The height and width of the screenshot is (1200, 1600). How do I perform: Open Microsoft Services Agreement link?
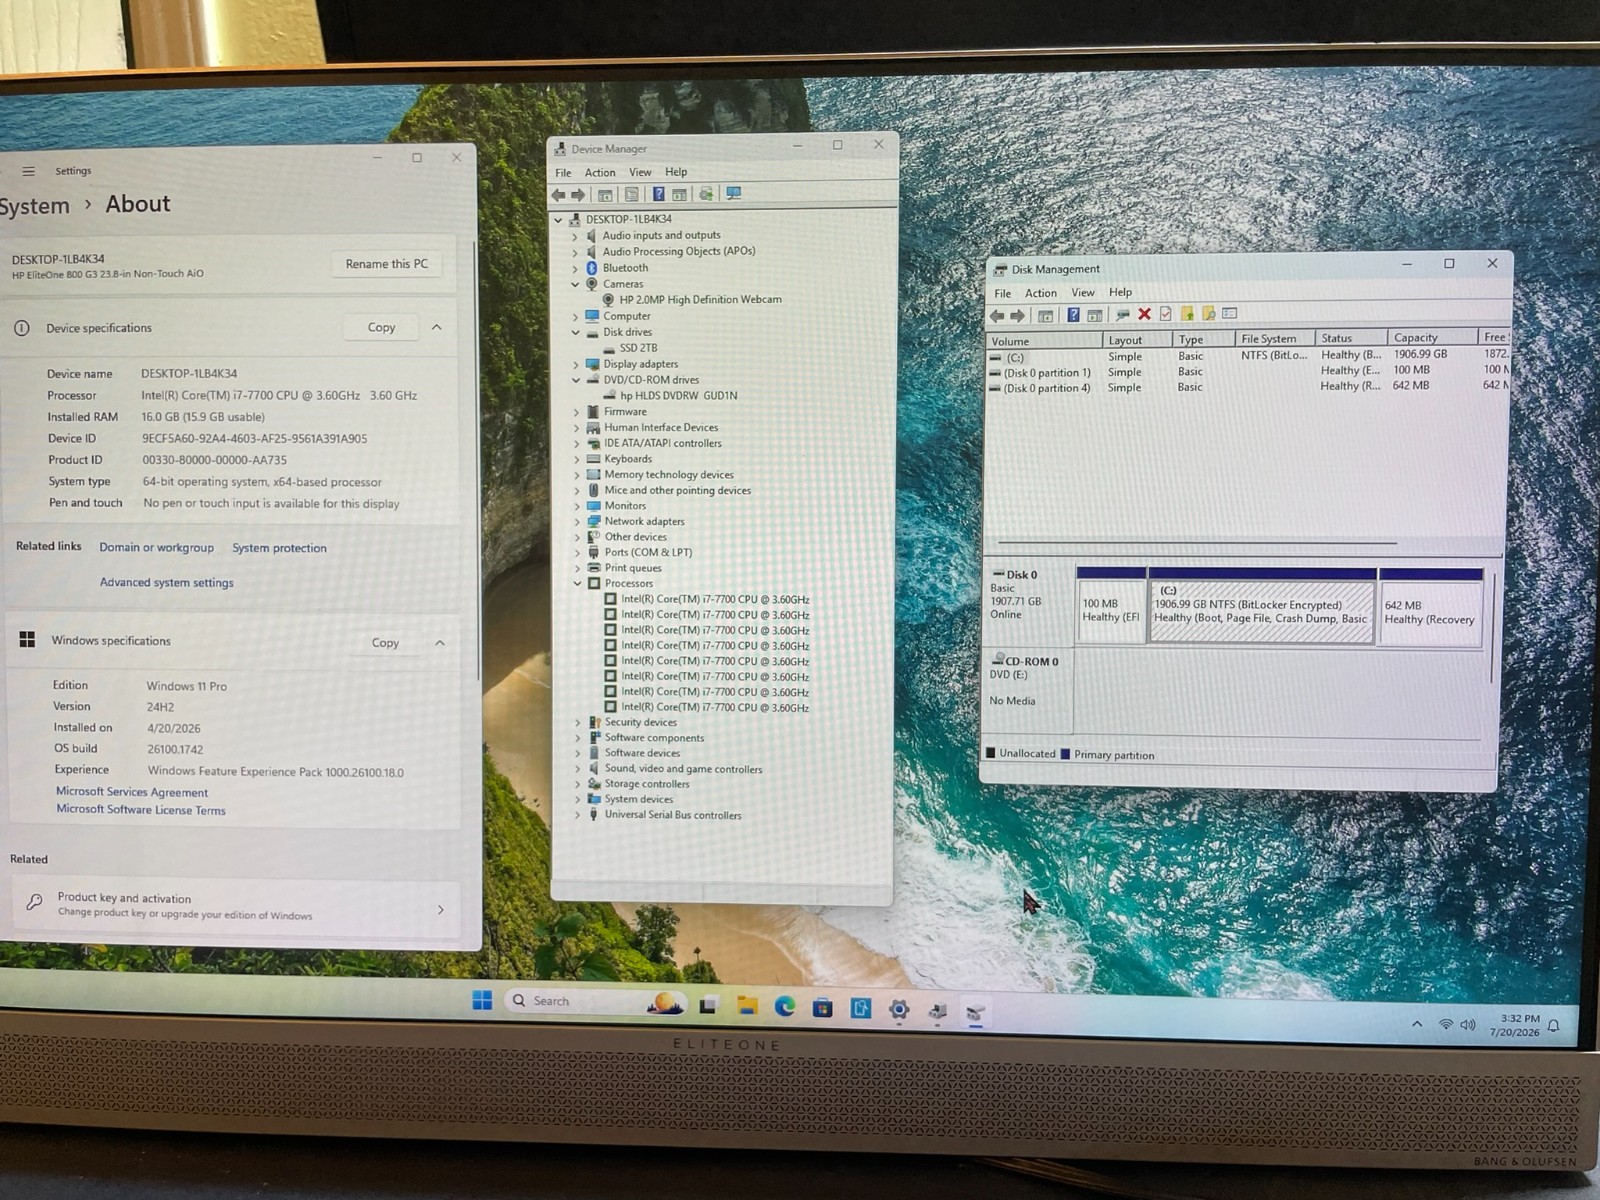(132, 792)
